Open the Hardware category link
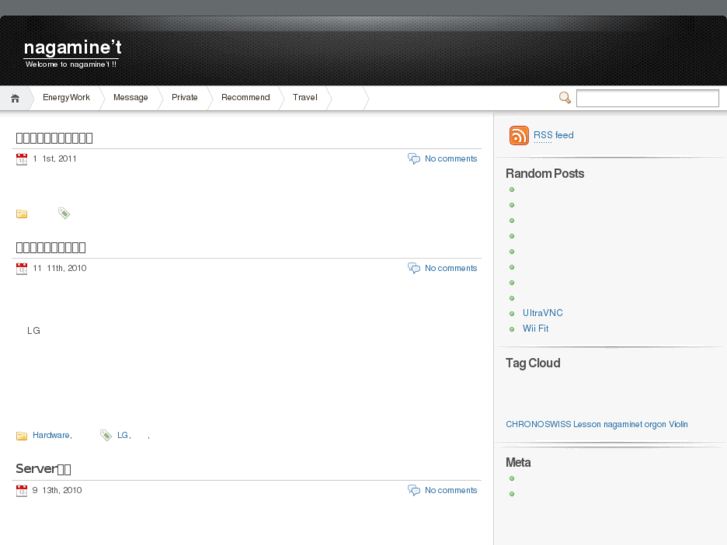The width and height of the screenshot is (727, 545). [51, 435]
